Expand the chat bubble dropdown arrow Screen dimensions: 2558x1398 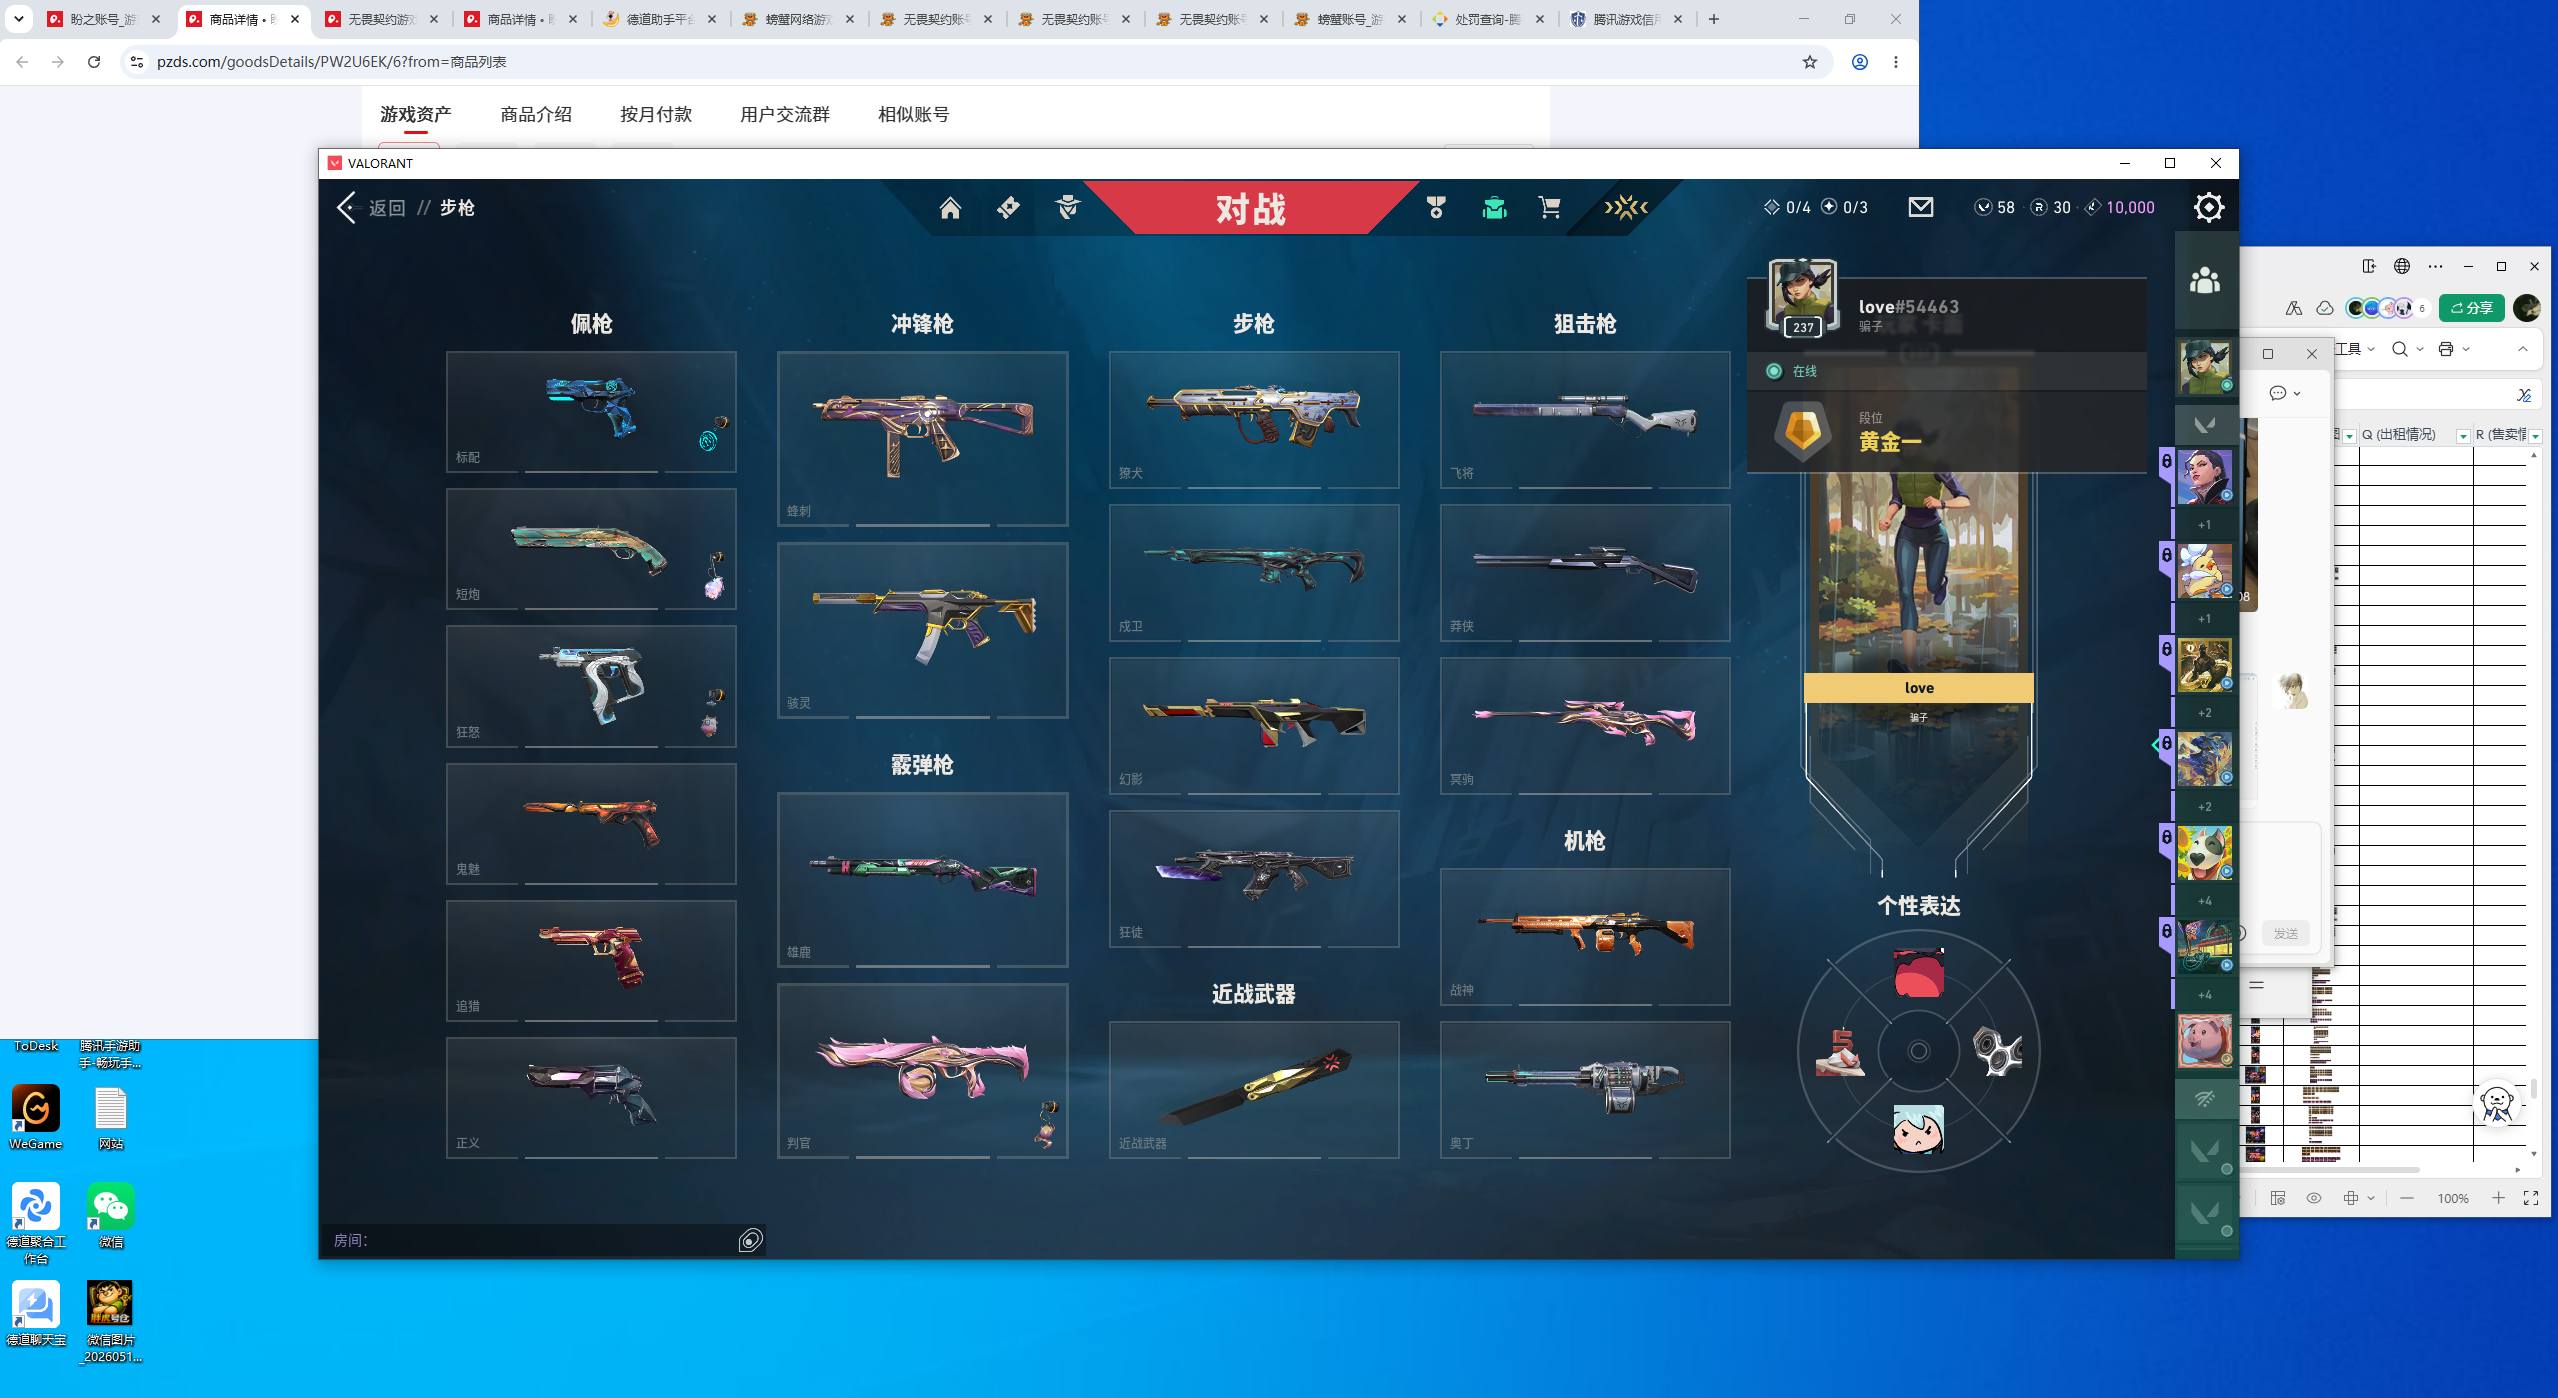pos(2297,393)
